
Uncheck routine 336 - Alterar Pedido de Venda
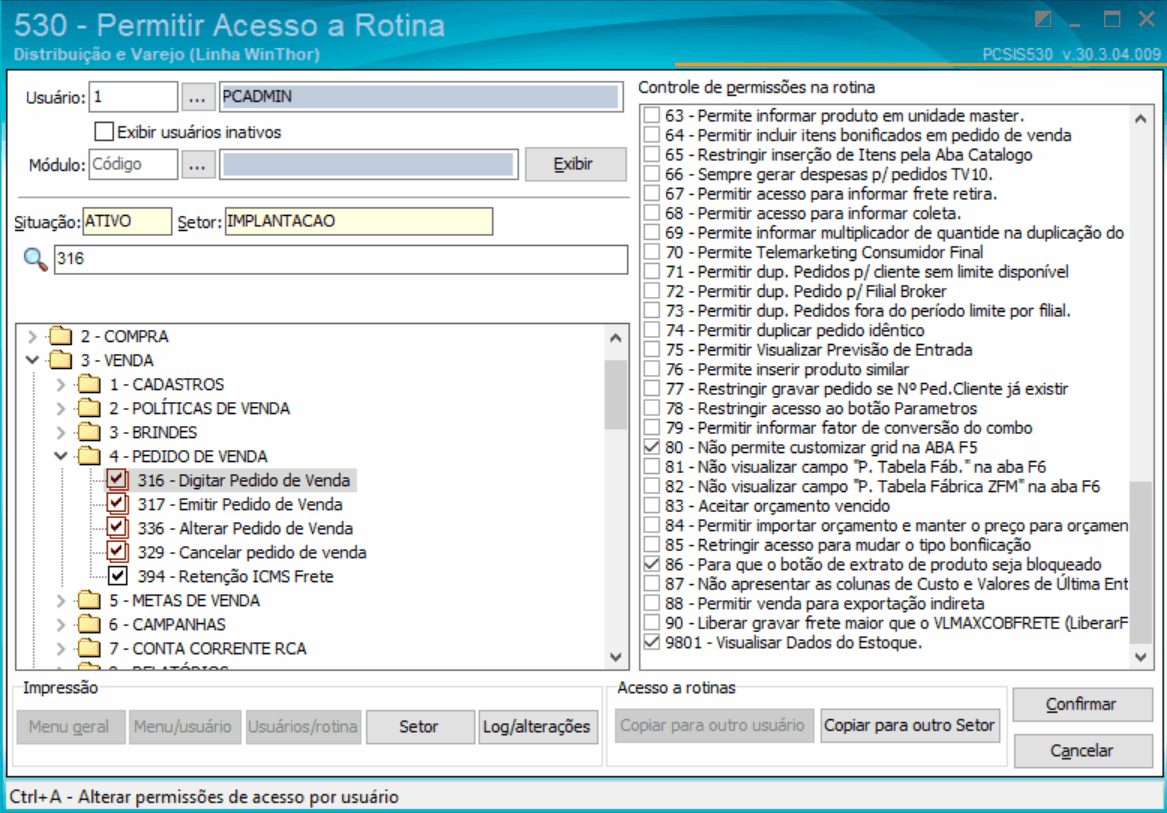click(x=117, y=528)
